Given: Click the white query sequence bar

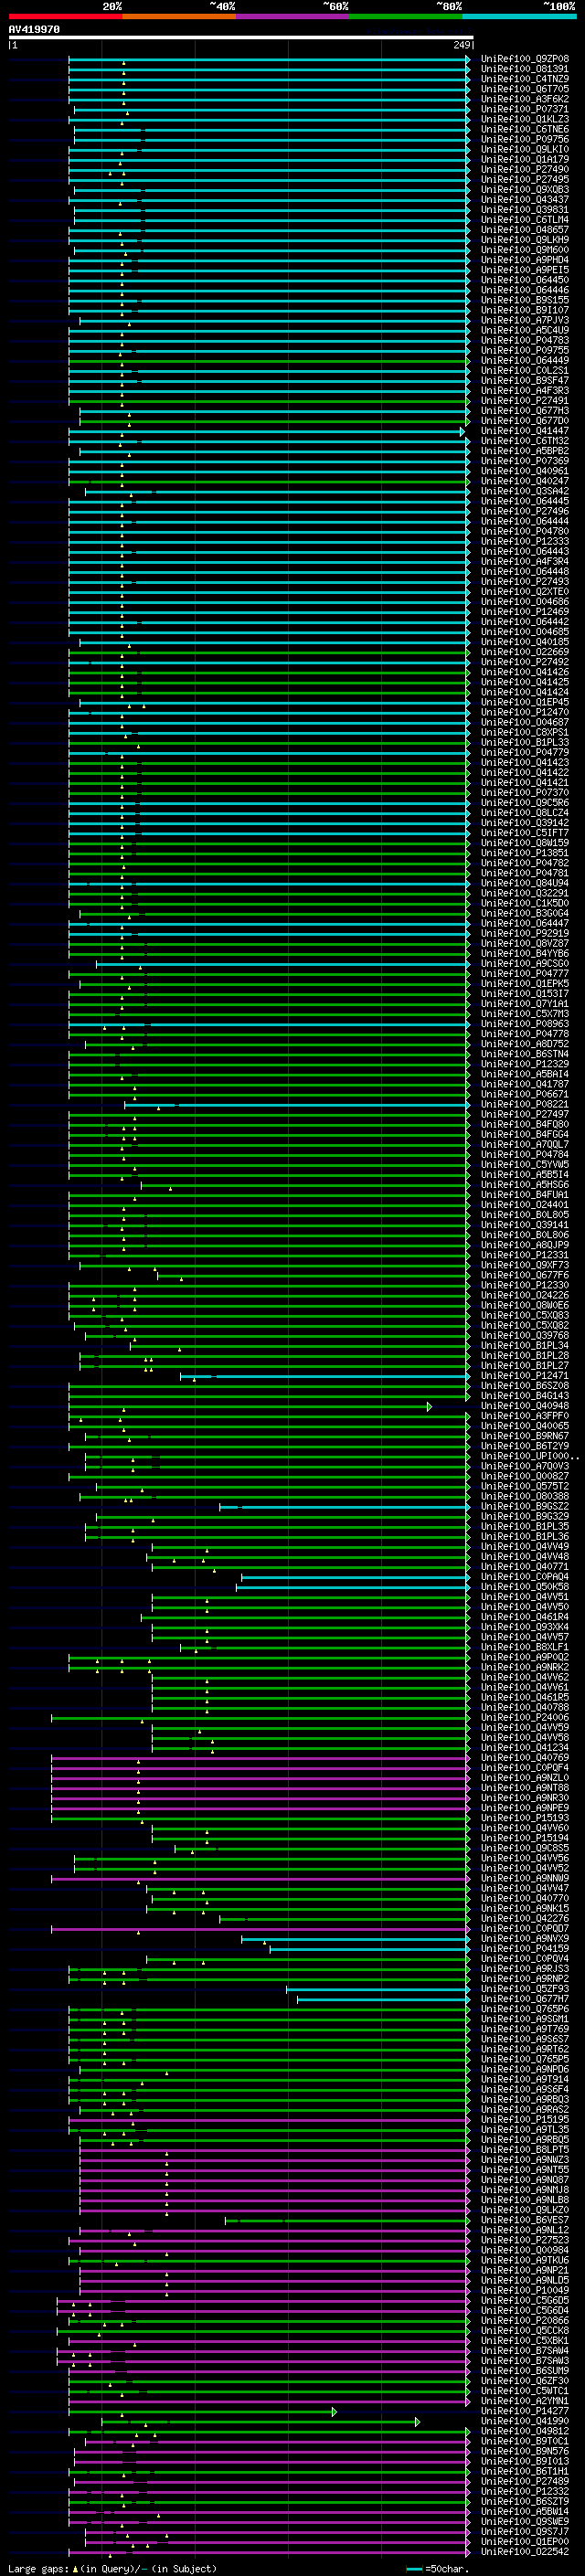Looking at the screenshot, I should pyautogui.click(x=240, y=38).
